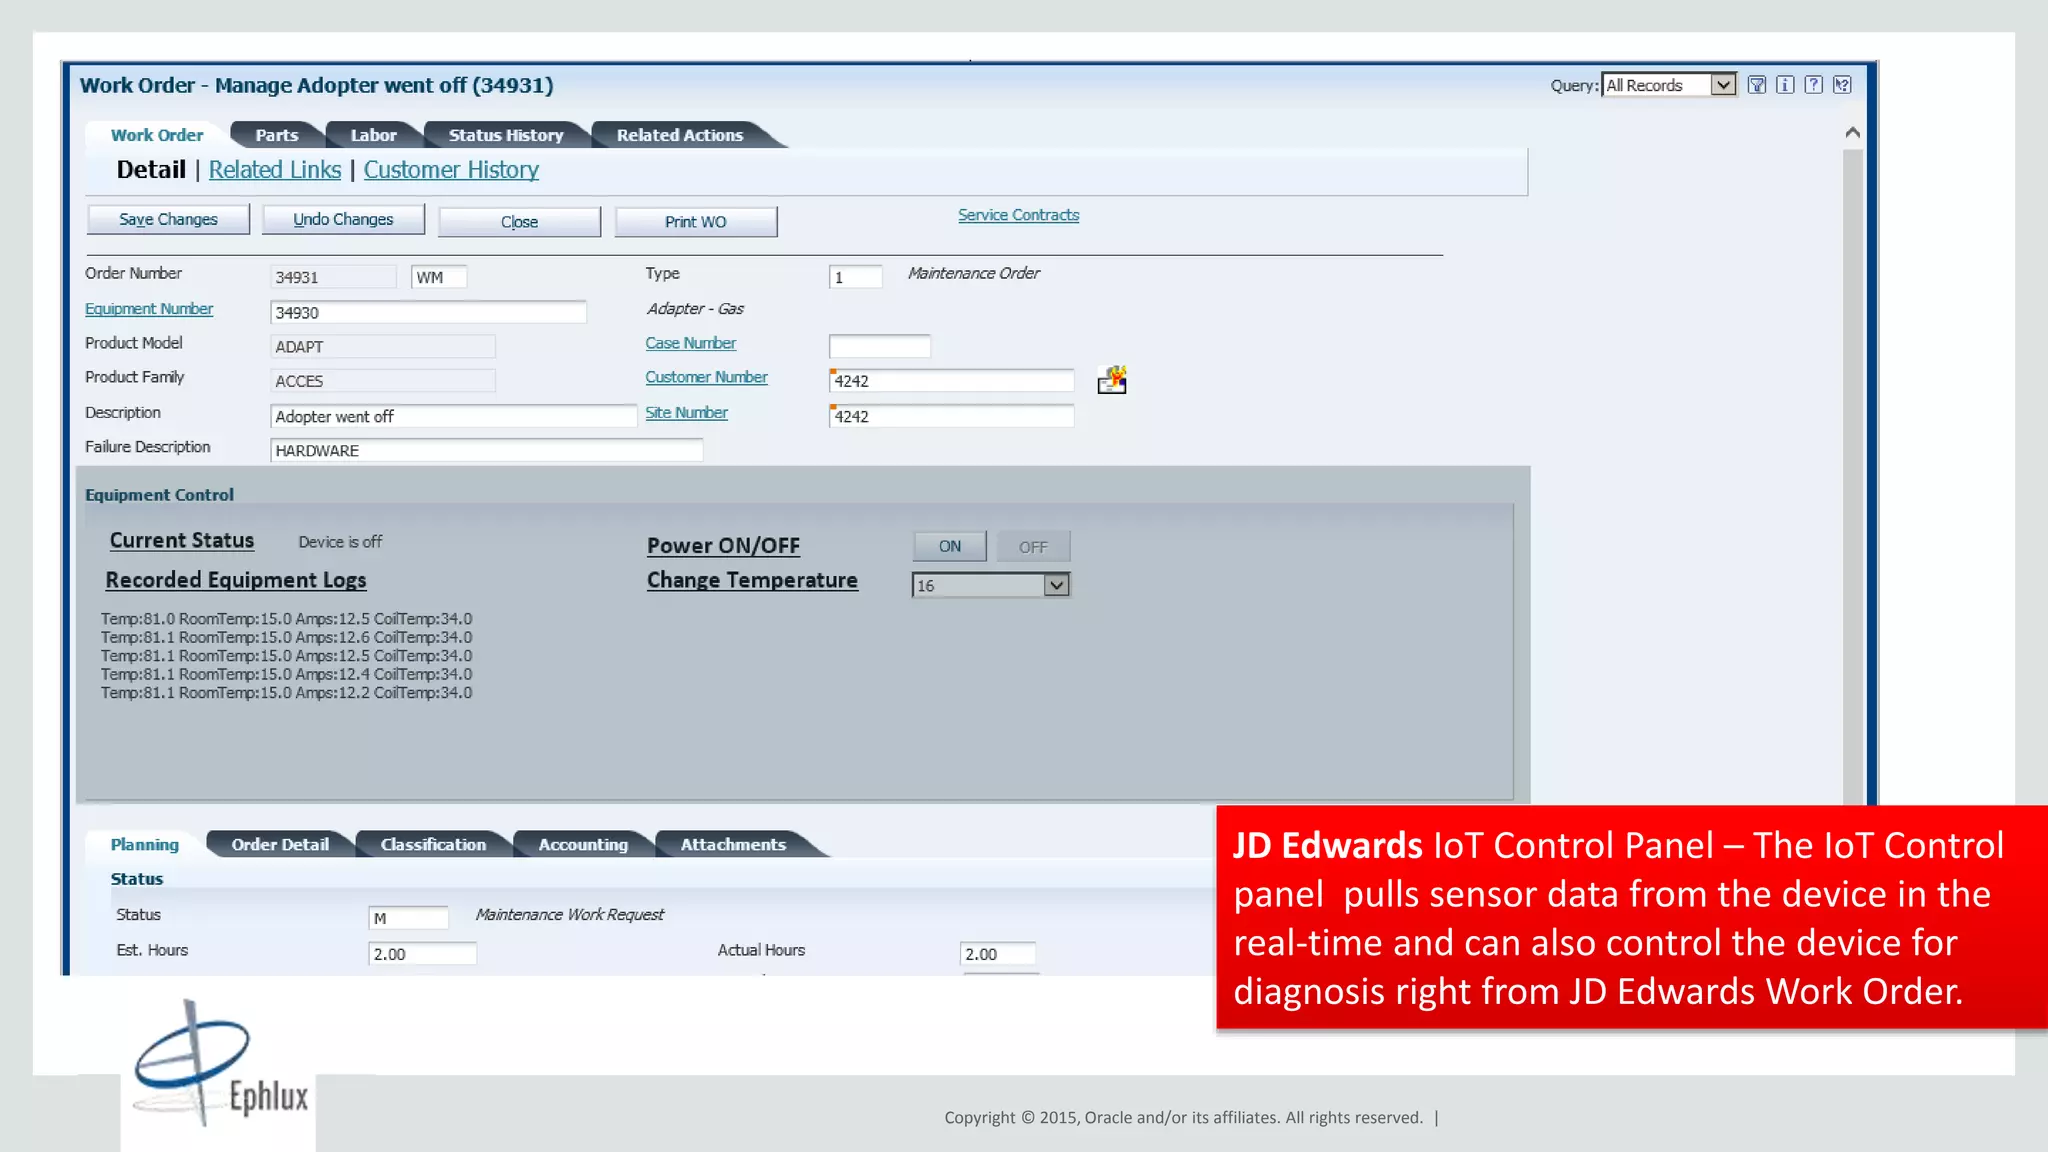Click the Customer Number link

tap(706, 377)
